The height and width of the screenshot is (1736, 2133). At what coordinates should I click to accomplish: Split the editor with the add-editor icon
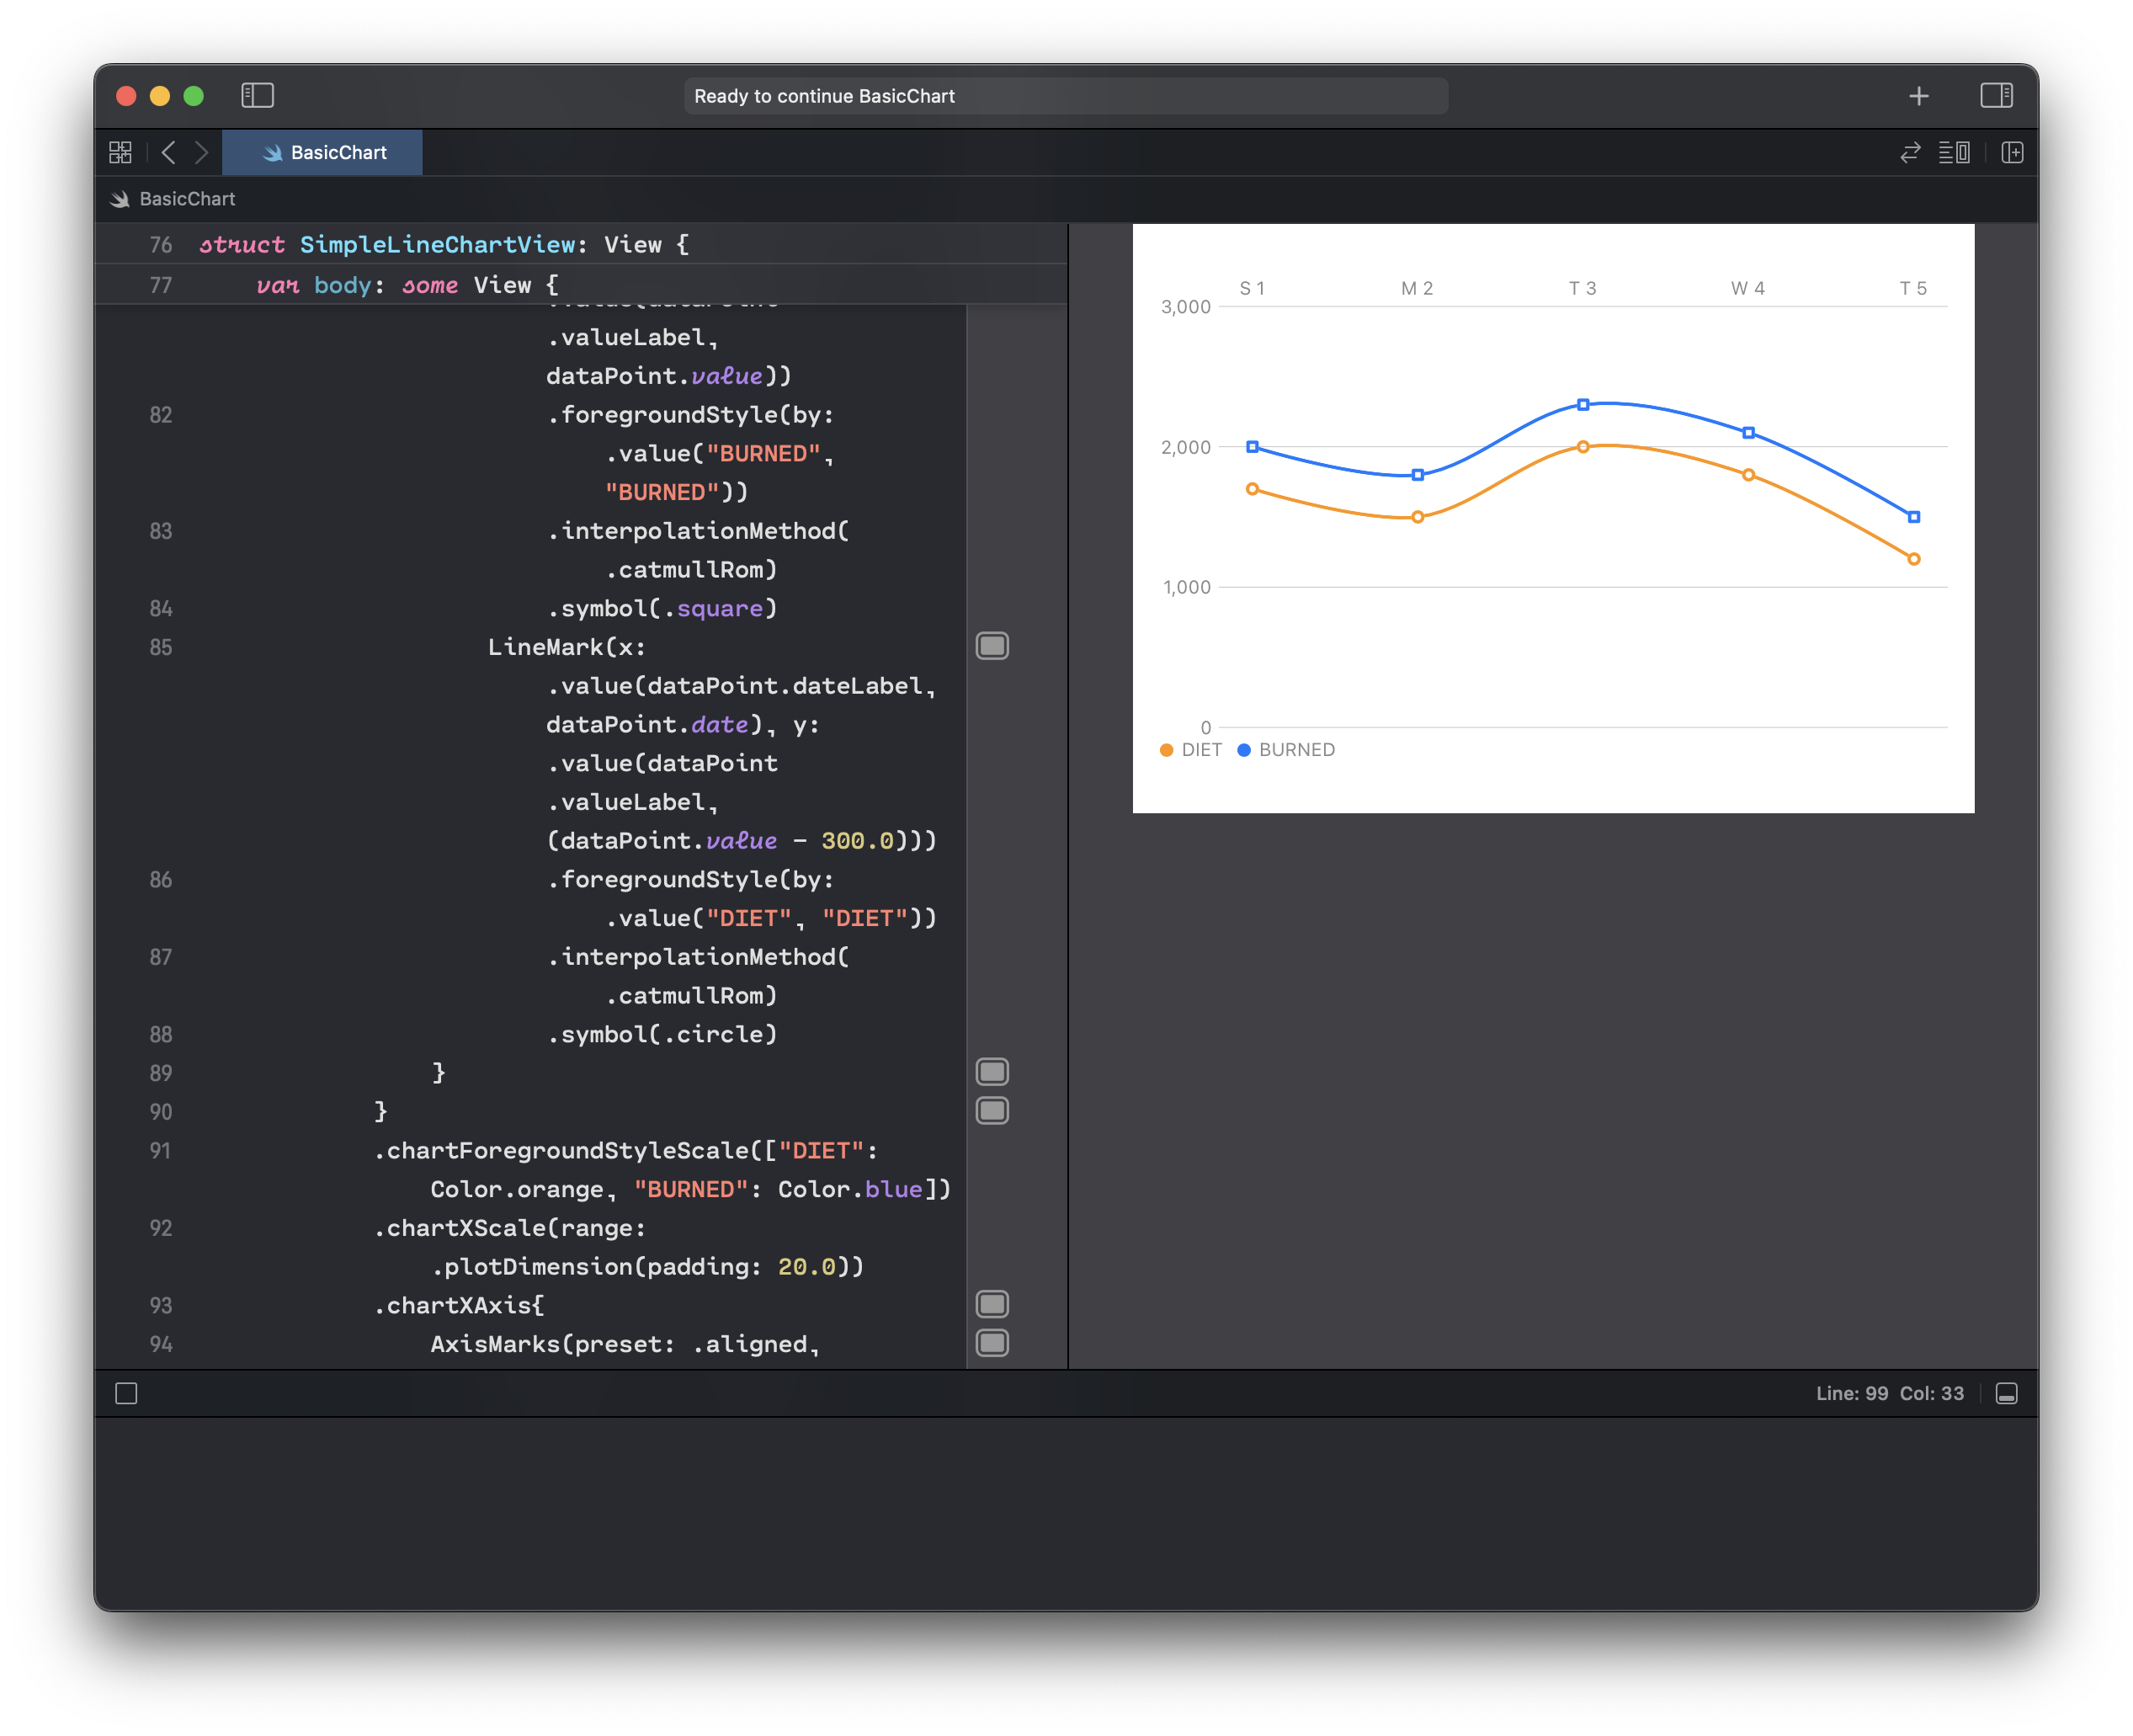2012,152
